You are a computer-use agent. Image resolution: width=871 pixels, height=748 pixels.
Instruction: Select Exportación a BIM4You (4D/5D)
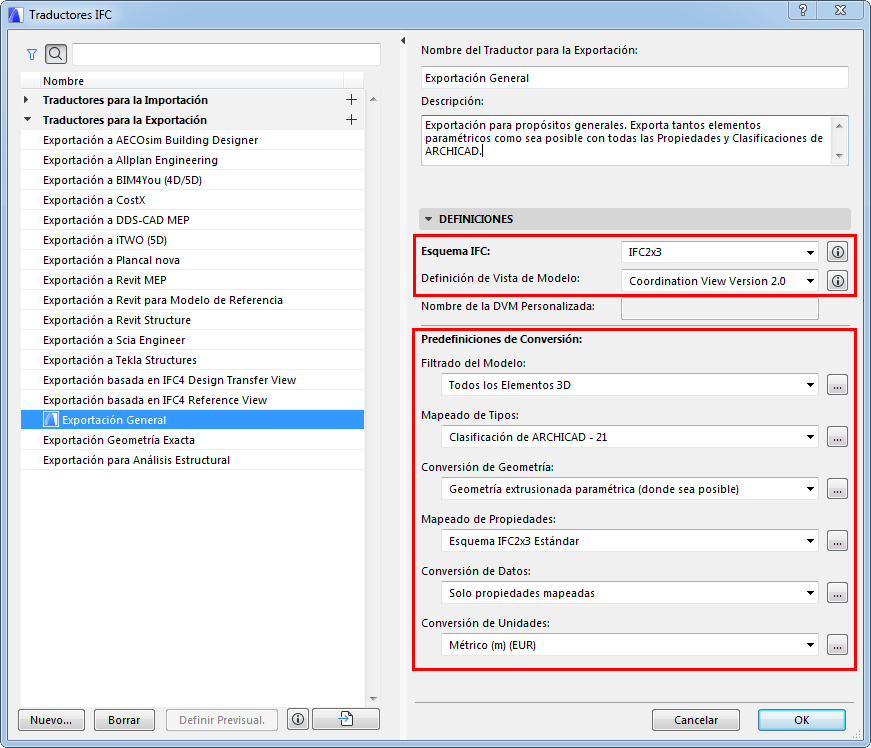(192, 180)
